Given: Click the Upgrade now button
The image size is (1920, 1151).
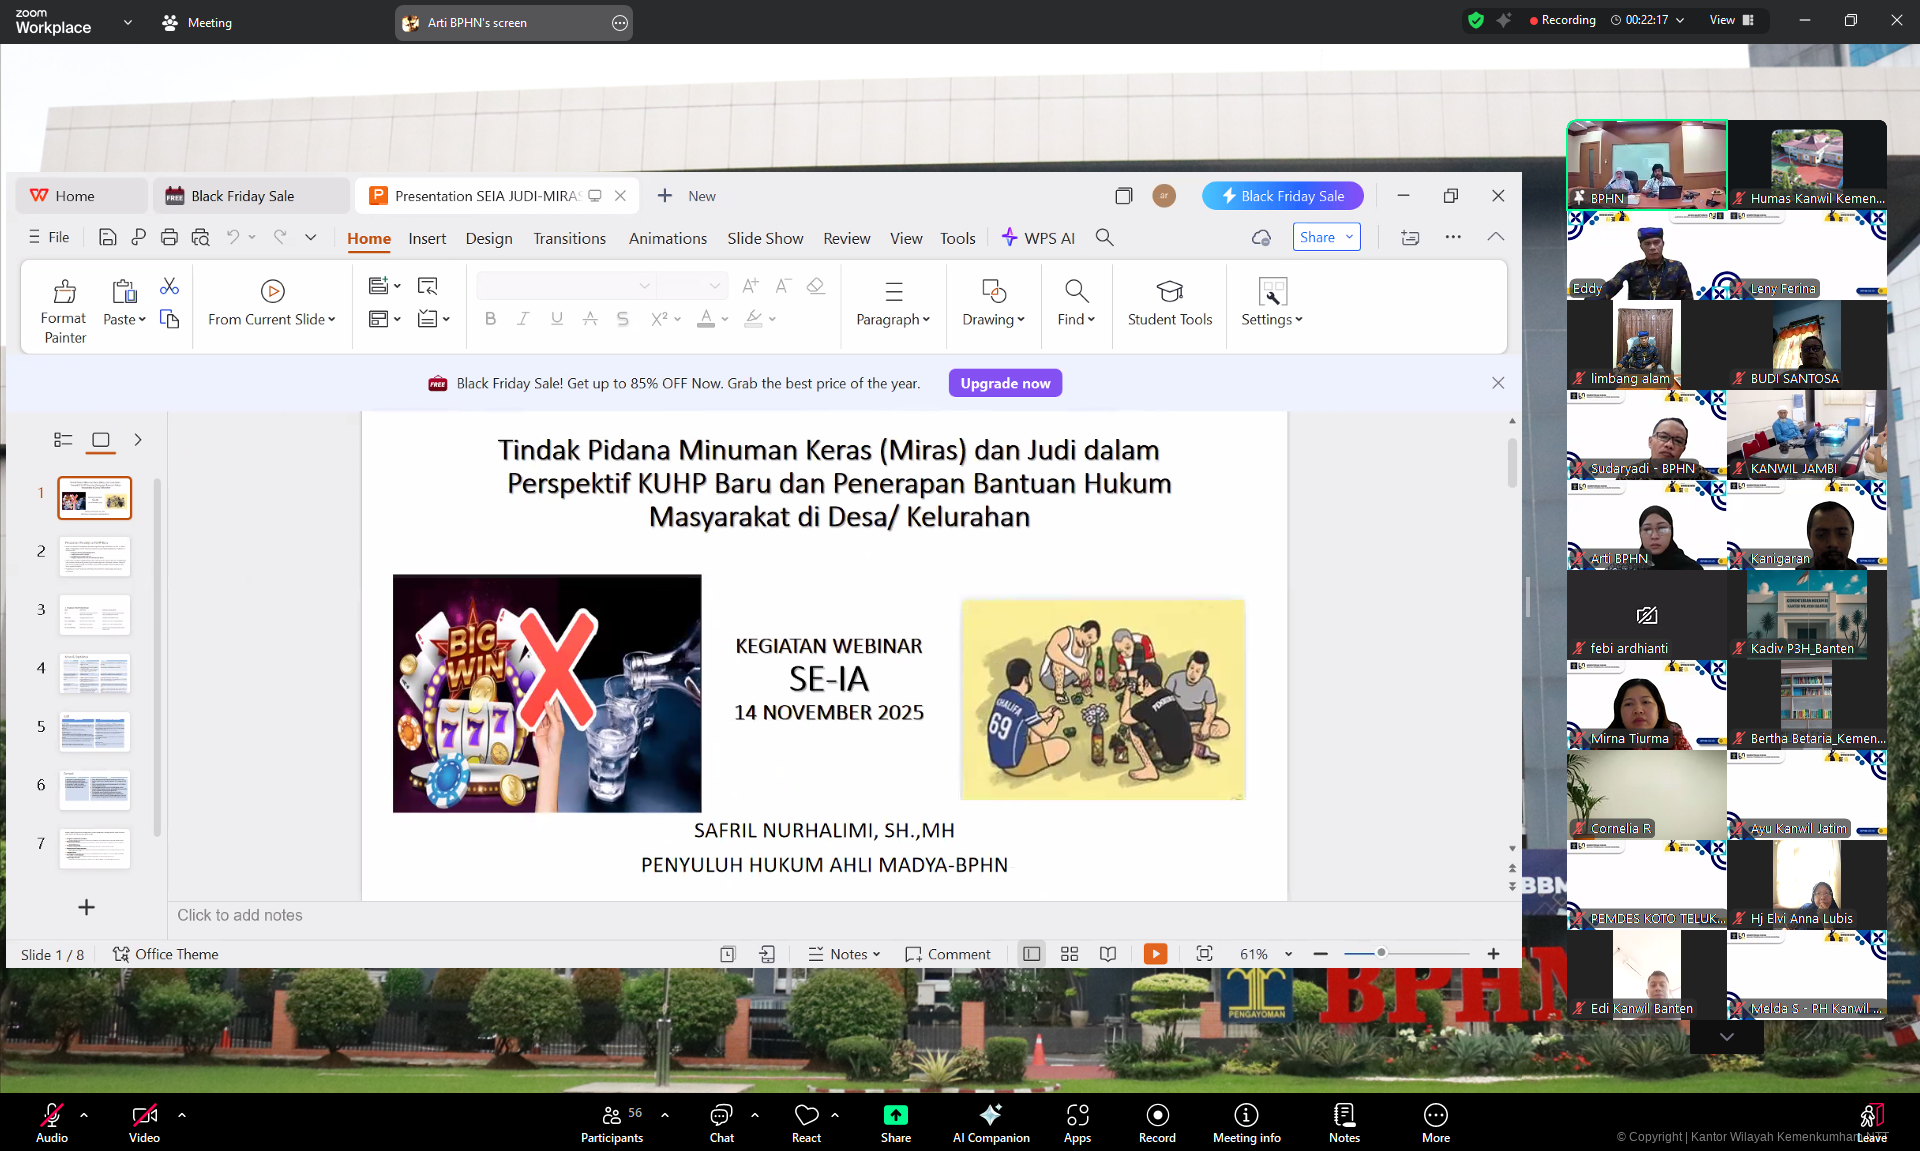Looking at the screenshot, I should tap(1005, 383).
